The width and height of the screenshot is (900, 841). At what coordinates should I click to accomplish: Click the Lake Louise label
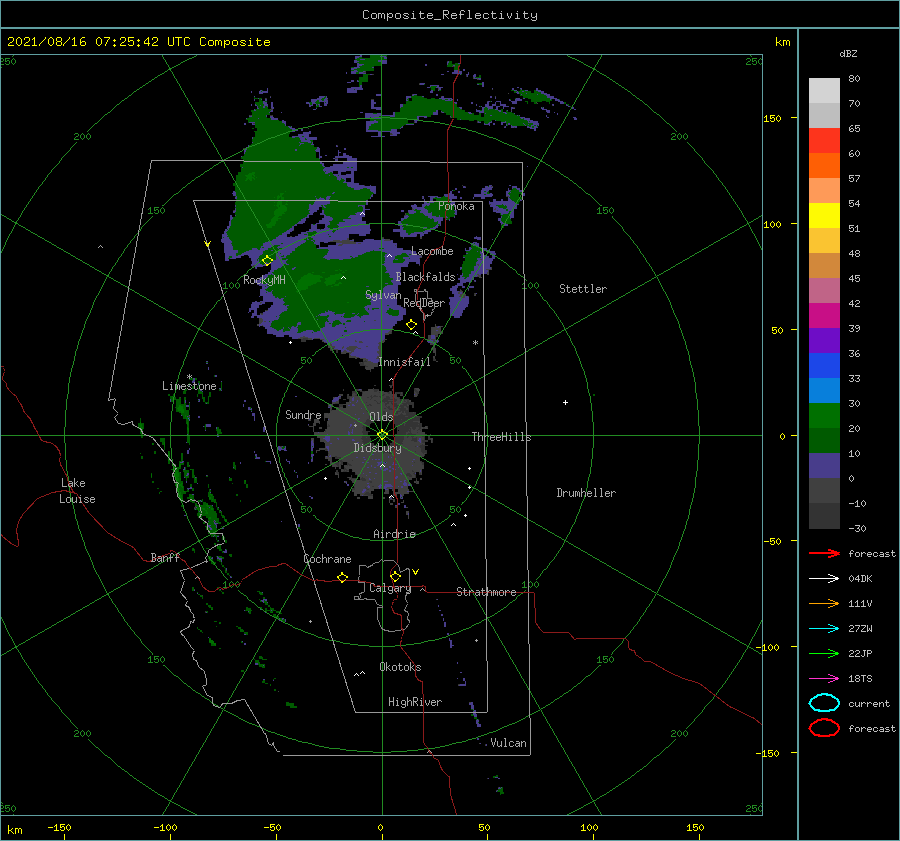click(x=77, y=491)
